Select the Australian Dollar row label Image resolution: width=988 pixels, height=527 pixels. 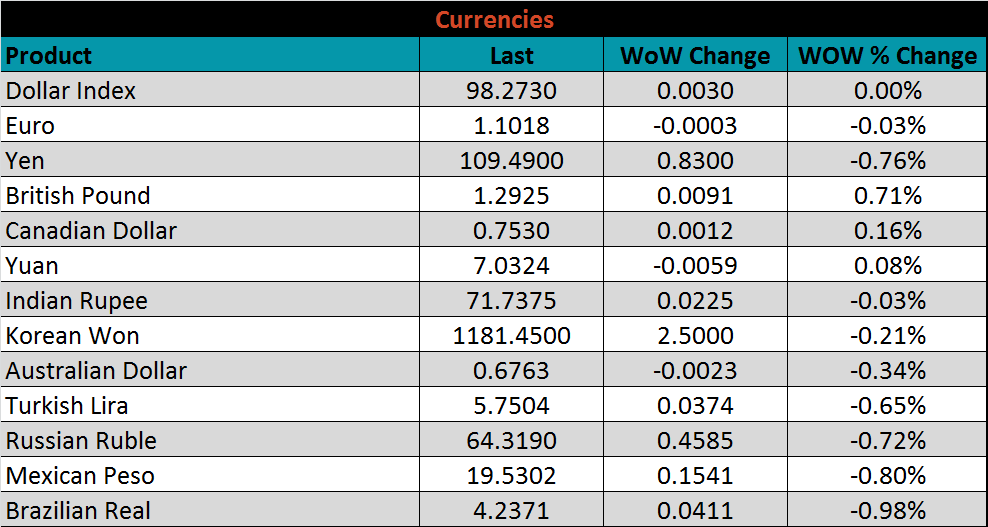96,371
